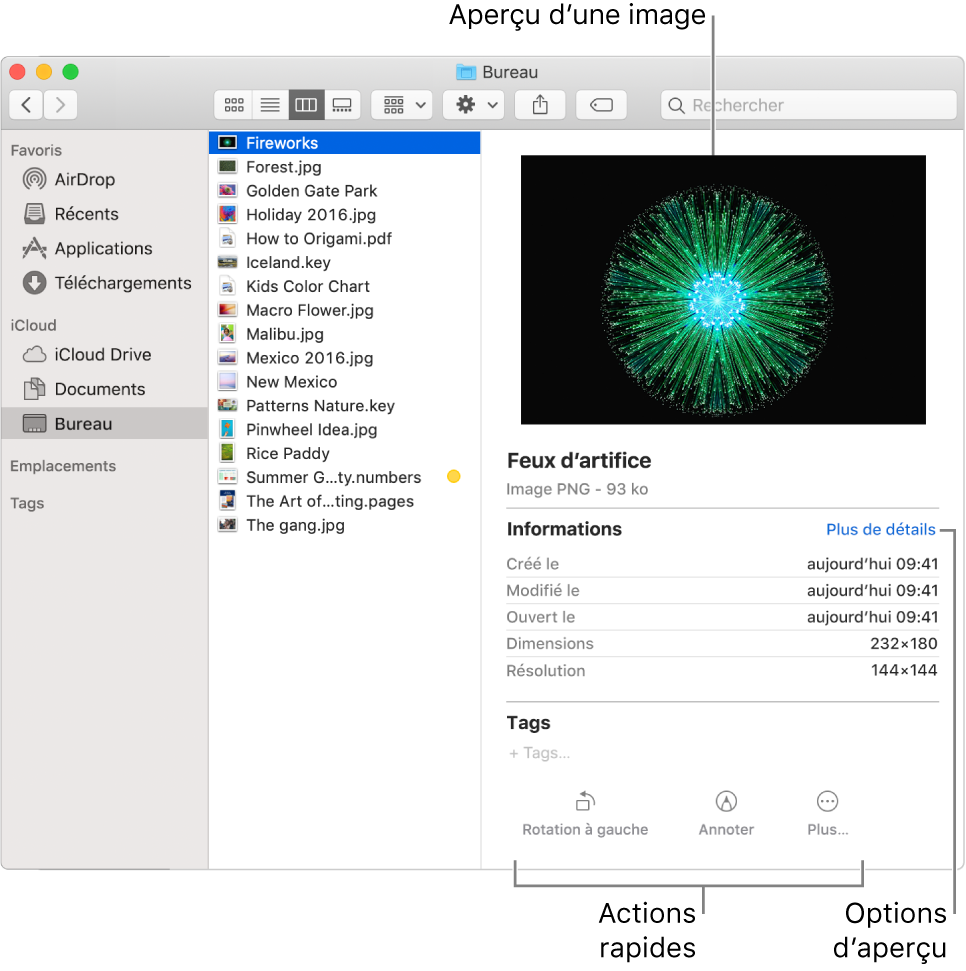Click the Feux d'artifice title in preview
966x971 pixels.
point(579,461)
